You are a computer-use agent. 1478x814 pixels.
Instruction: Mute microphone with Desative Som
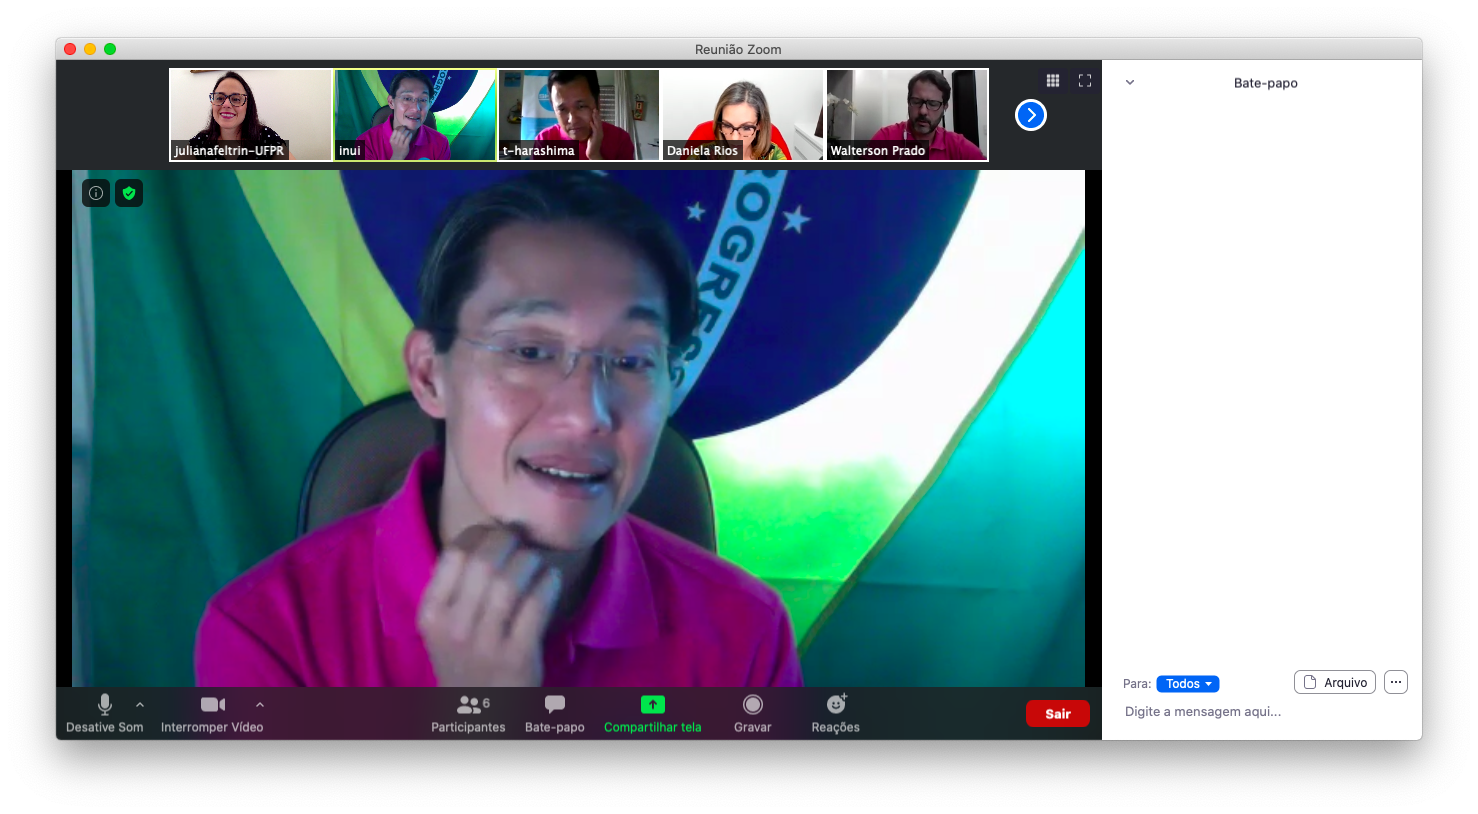click(104, 713)
